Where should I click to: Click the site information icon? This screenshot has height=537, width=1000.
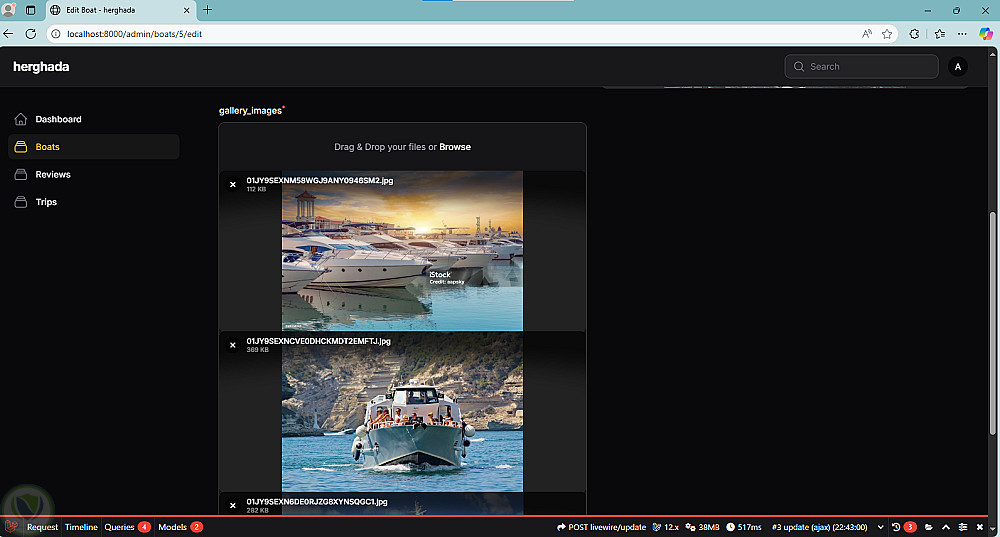tap(56, 34)
